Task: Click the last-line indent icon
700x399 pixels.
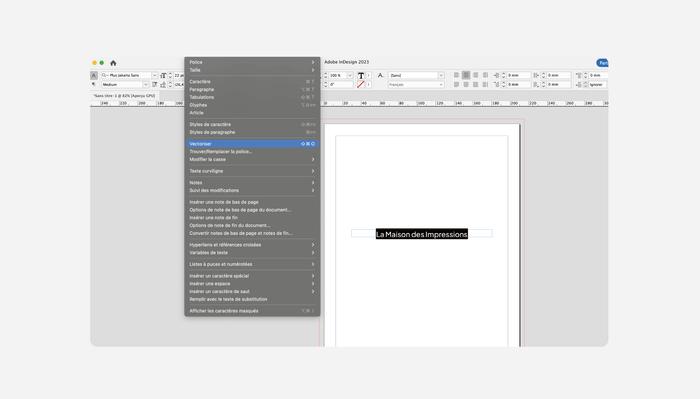Action: [536, 84]
